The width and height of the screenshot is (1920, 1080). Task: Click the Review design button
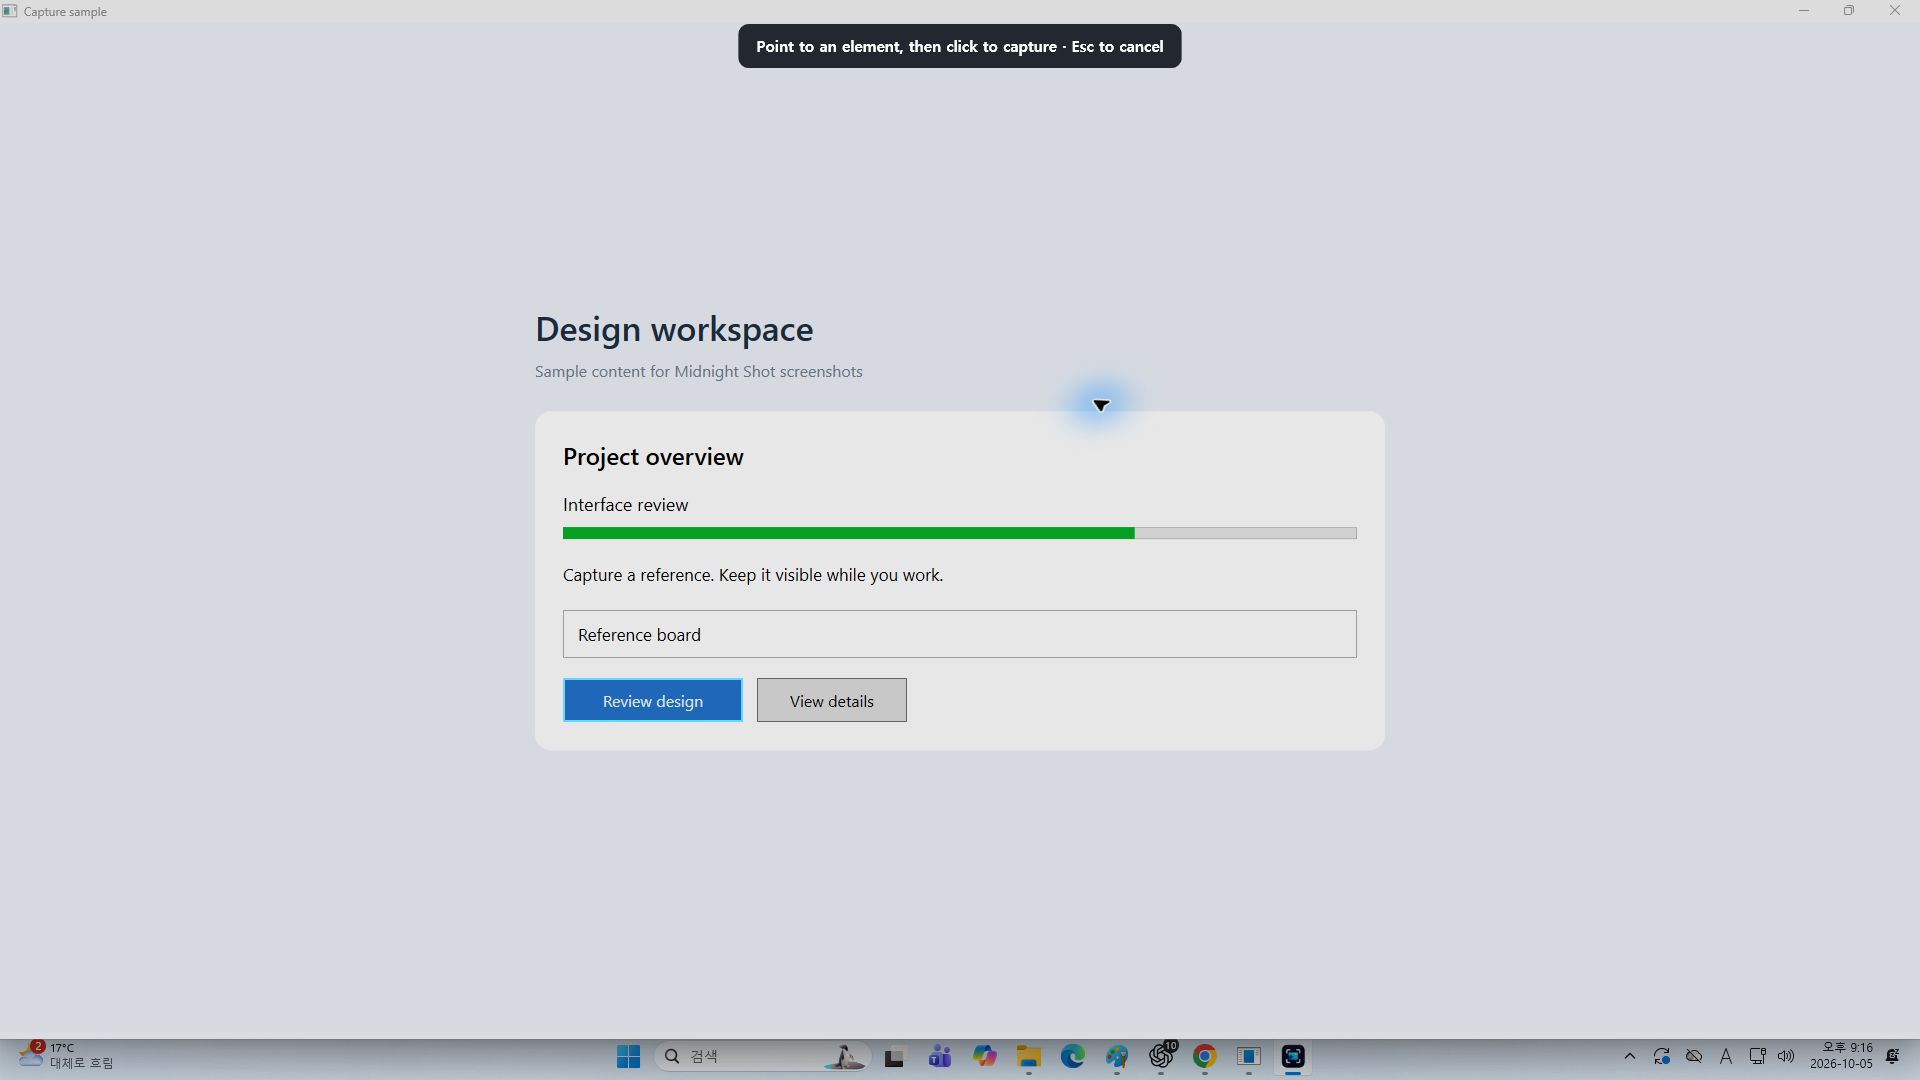click(652, 700)
